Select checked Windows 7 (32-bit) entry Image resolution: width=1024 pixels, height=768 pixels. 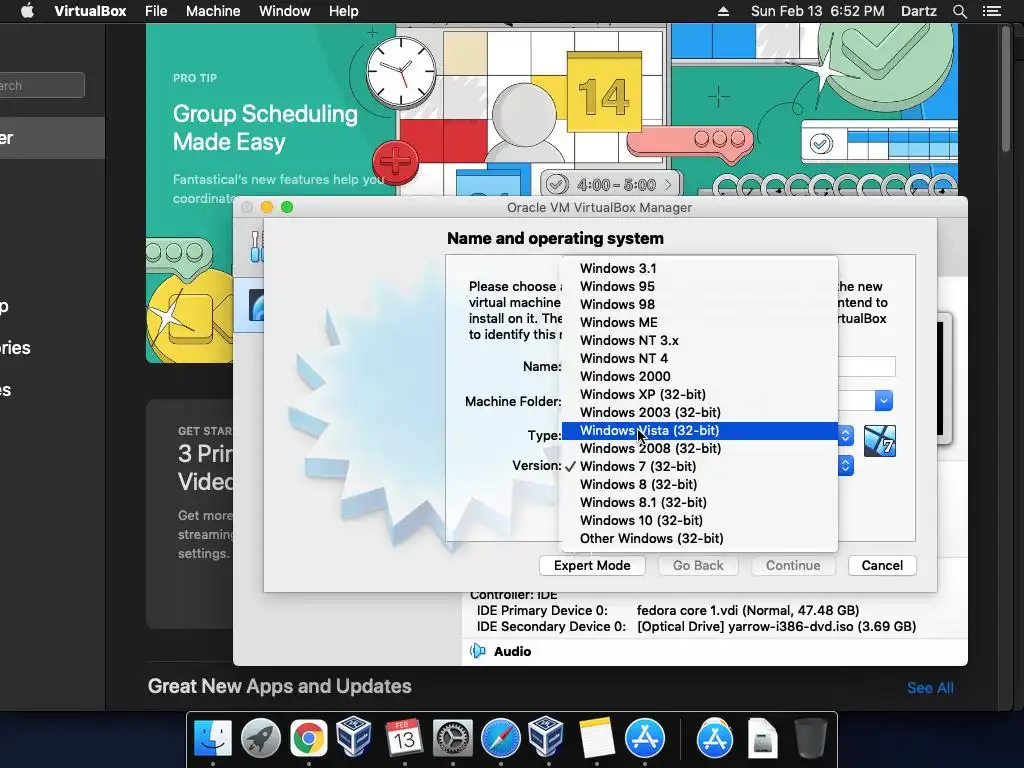699,466
